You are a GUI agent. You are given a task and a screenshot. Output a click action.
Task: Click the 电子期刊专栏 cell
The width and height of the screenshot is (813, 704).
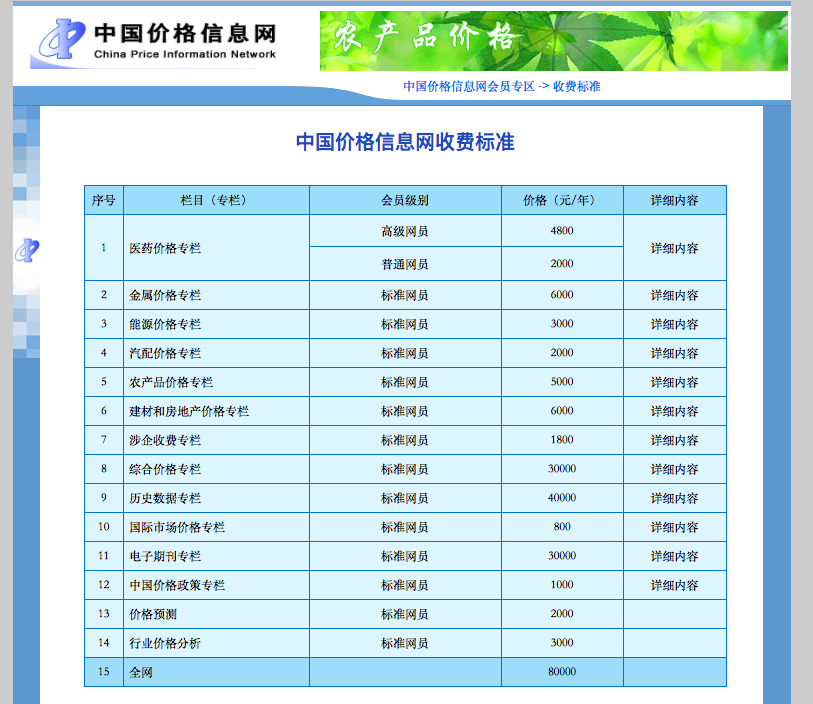pyautogui.click(x=216, y=557)
